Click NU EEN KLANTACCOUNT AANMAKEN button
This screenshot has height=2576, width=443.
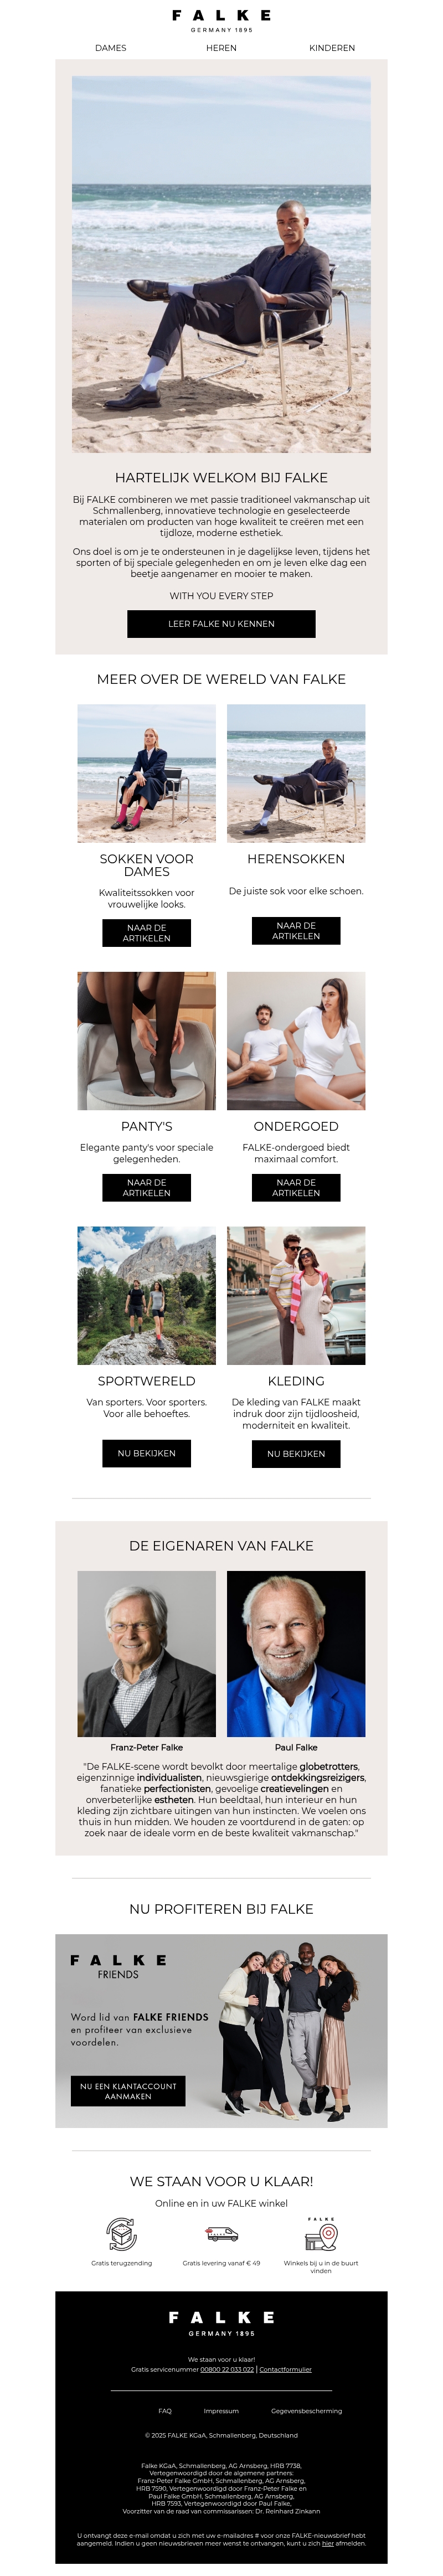(x=128, y=2091)
